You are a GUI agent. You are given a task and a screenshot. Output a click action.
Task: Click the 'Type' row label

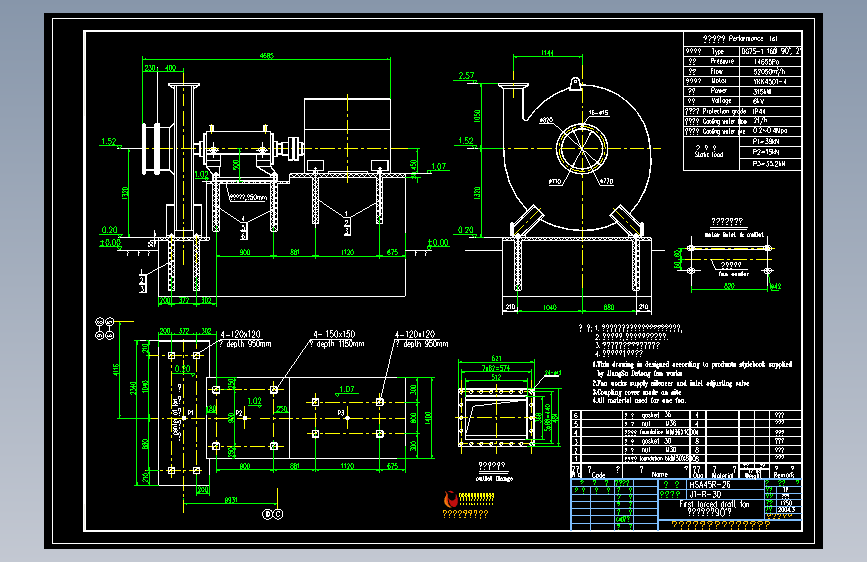tap(718, 51)
